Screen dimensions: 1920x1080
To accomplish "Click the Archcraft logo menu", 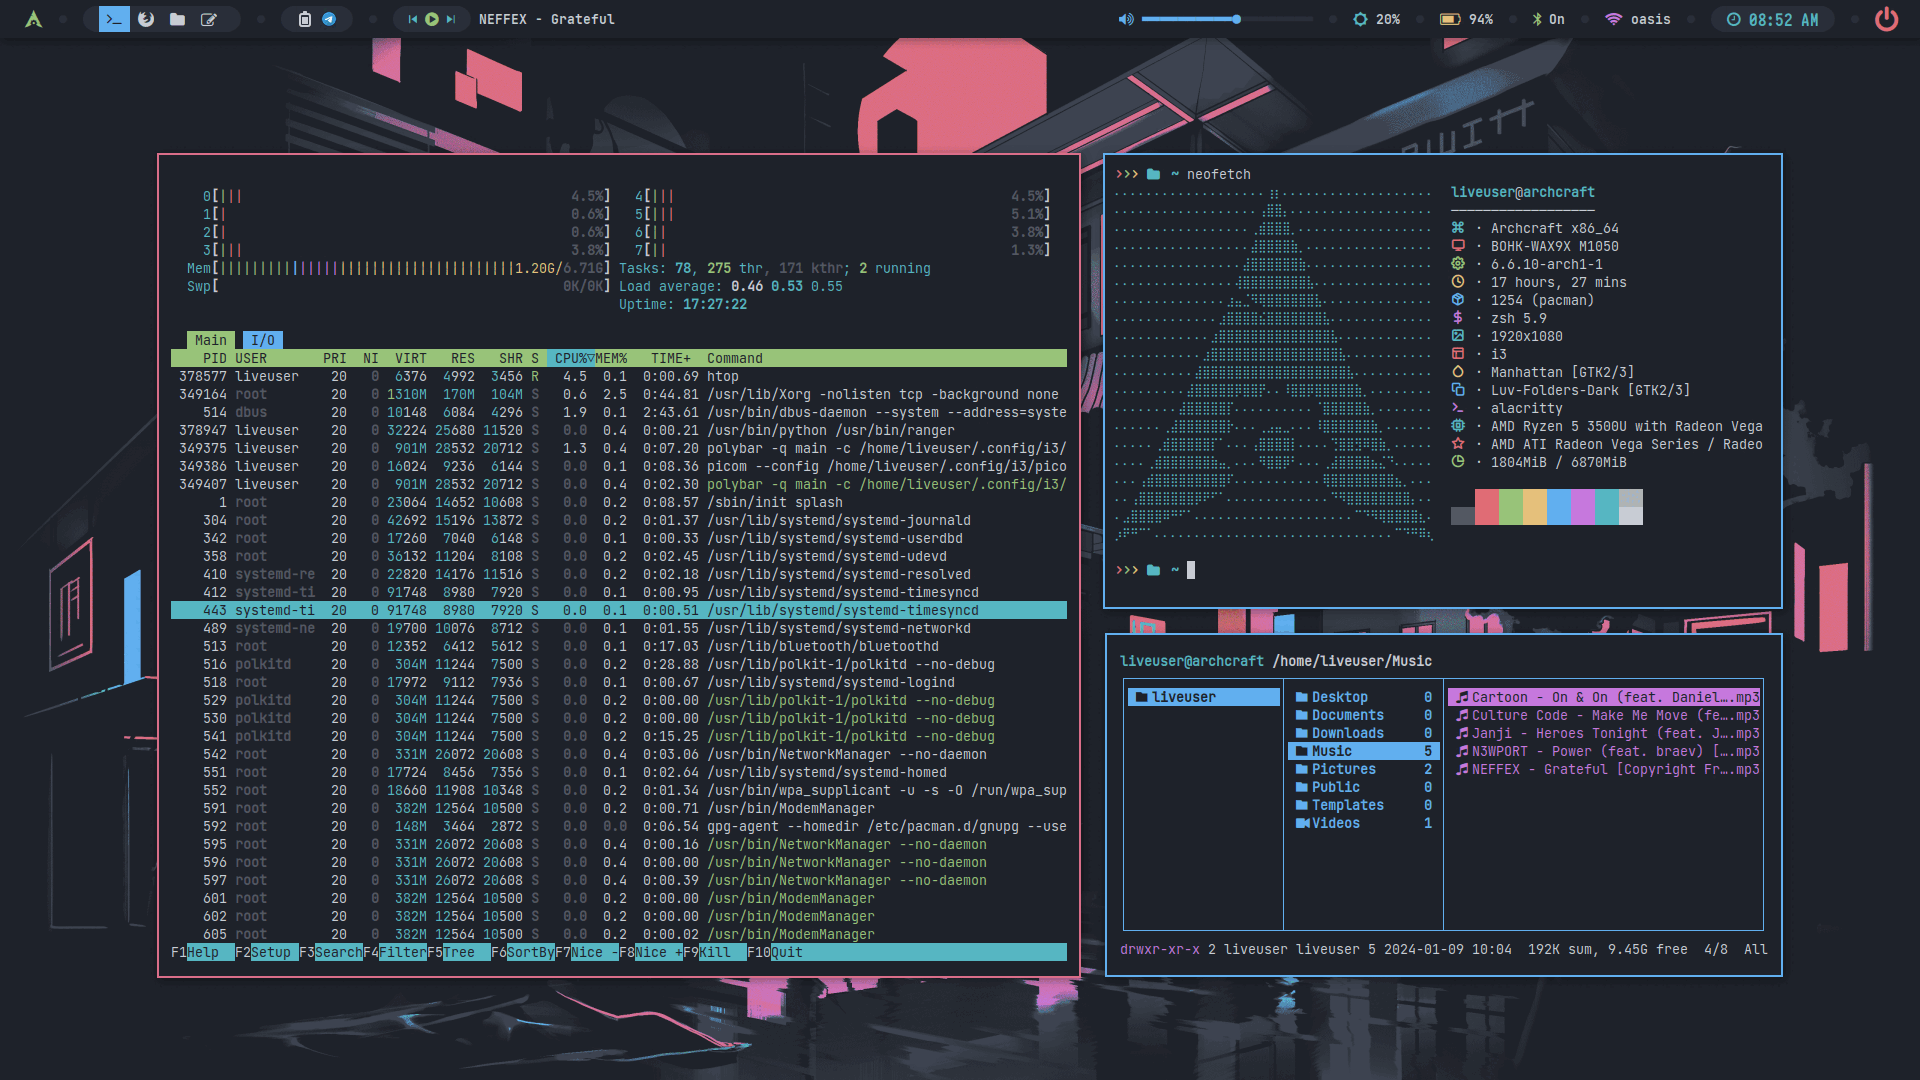I will click(x=34, y=19).
